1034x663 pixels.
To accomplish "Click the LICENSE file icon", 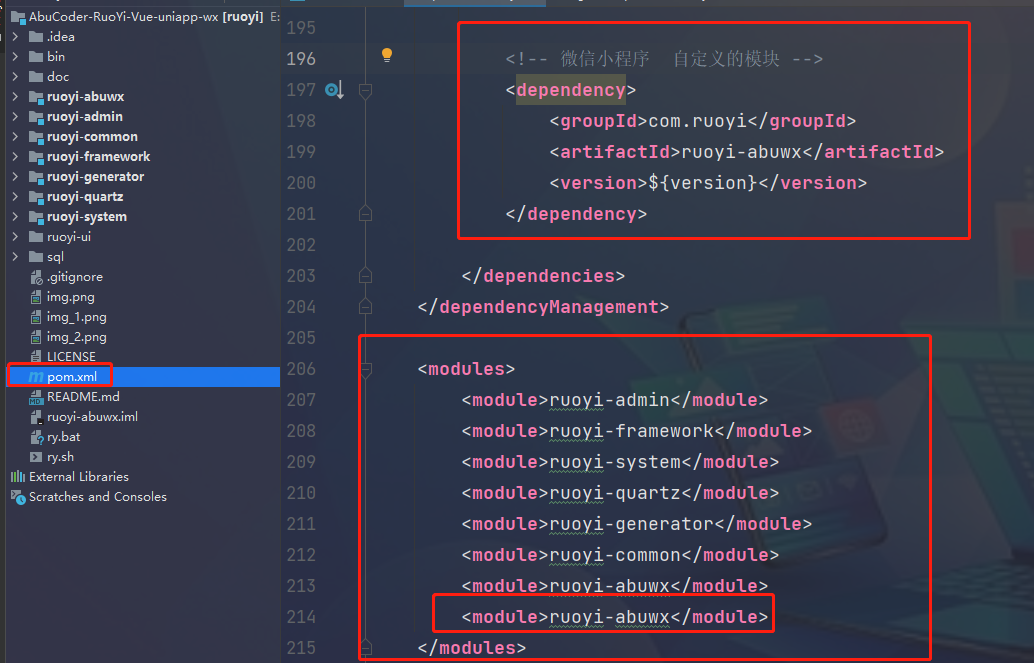I will tap(36, 357).
